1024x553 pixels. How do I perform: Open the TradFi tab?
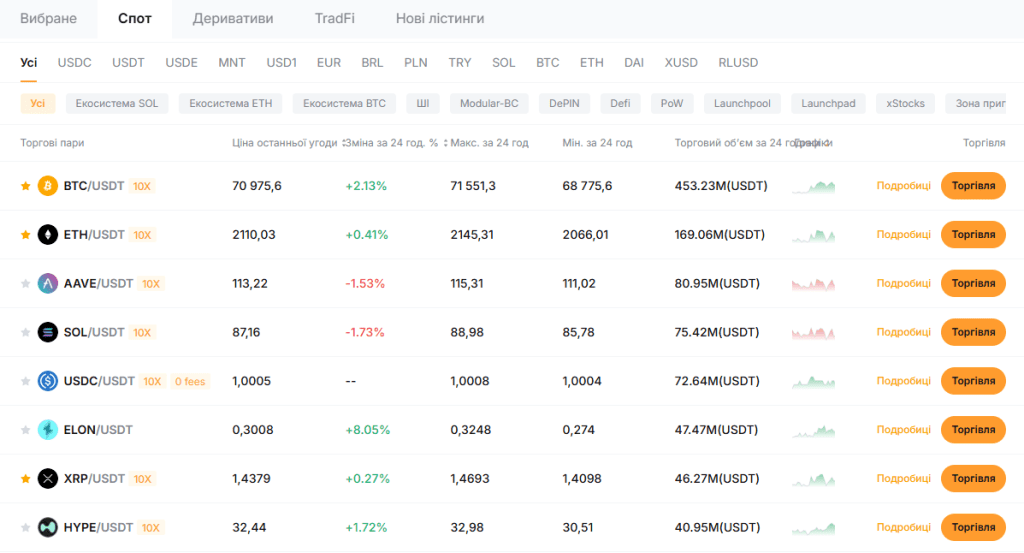(x=334, y=18)
